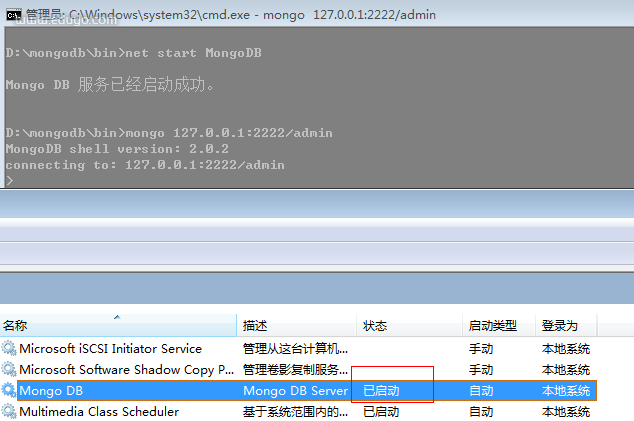The height and width of the screenshot is (421, 634).
Task: Sort services by 描述 column header
Action: point(255,326)
